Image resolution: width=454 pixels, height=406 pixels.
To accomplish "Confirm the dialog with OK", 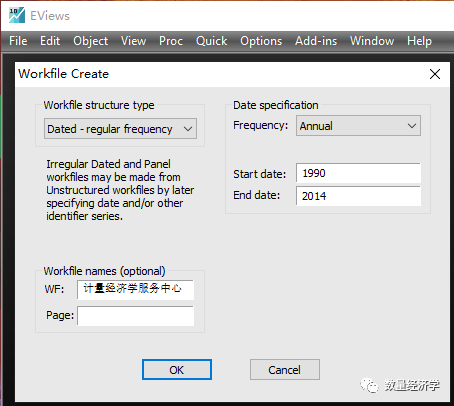I will point(177,370).
